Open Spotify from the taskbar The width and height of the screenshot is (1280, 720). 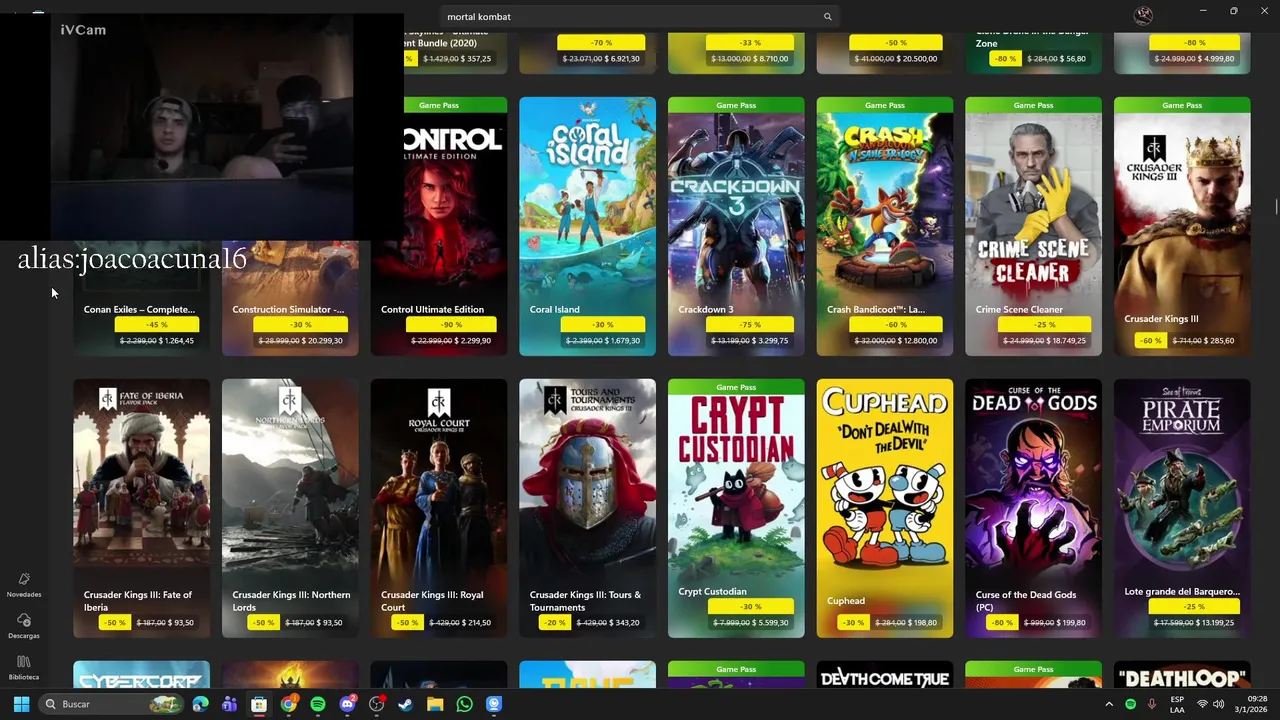pyautogui.click(x=318, y=704)
